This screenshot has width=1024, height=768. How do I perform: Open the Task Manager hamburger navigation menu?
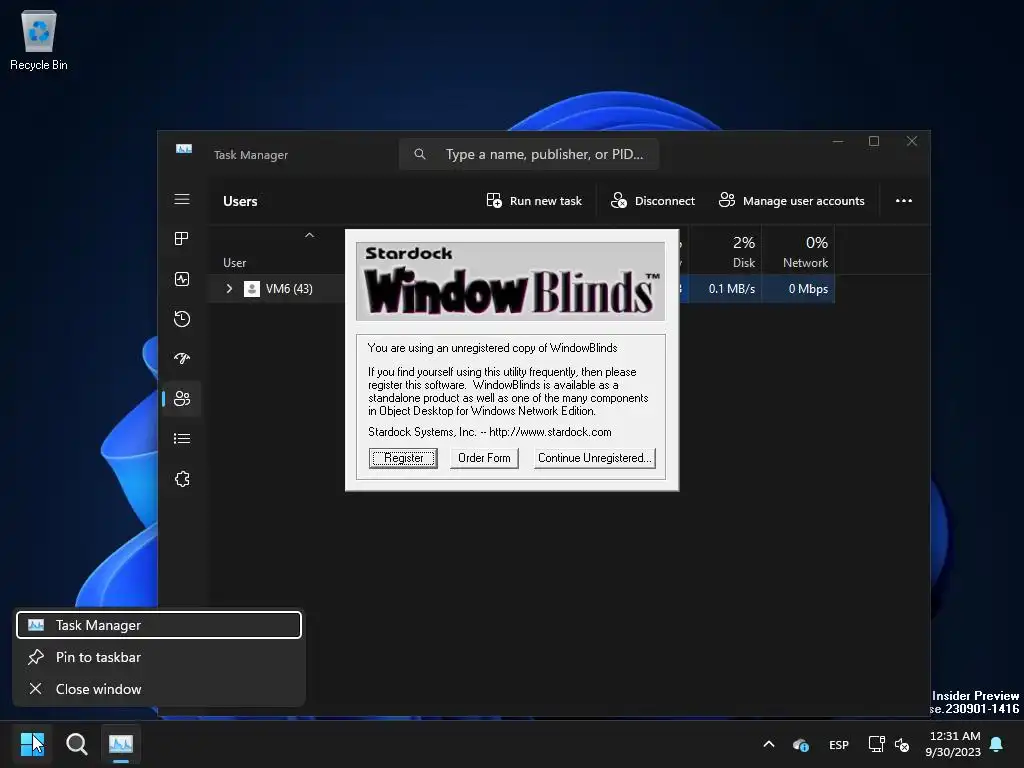point(182,199)
